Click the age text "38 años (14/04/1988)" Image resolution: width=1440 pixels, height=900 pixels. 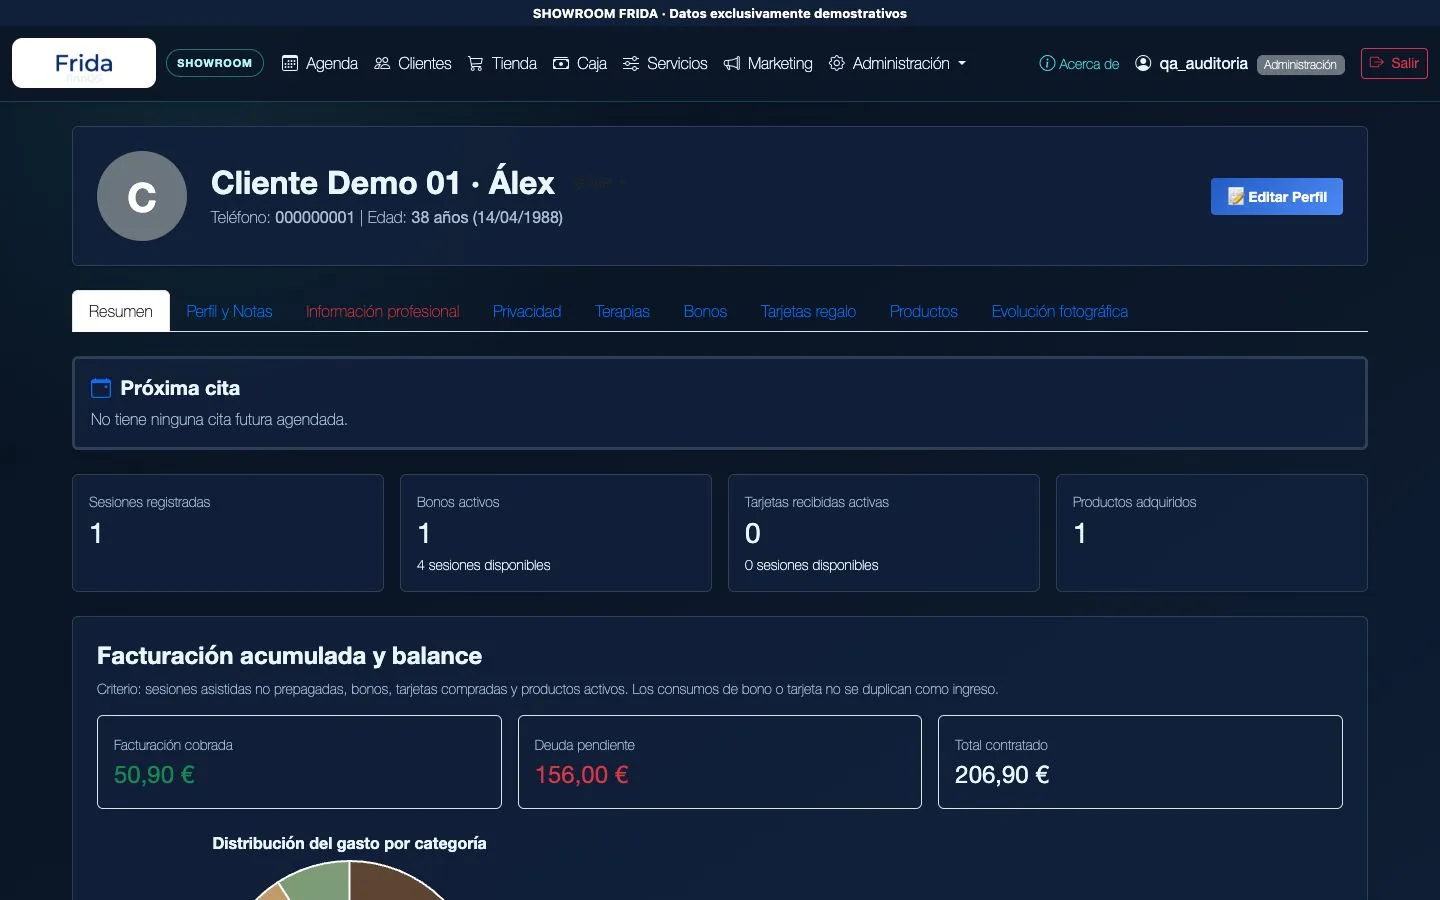coord(487,217)
